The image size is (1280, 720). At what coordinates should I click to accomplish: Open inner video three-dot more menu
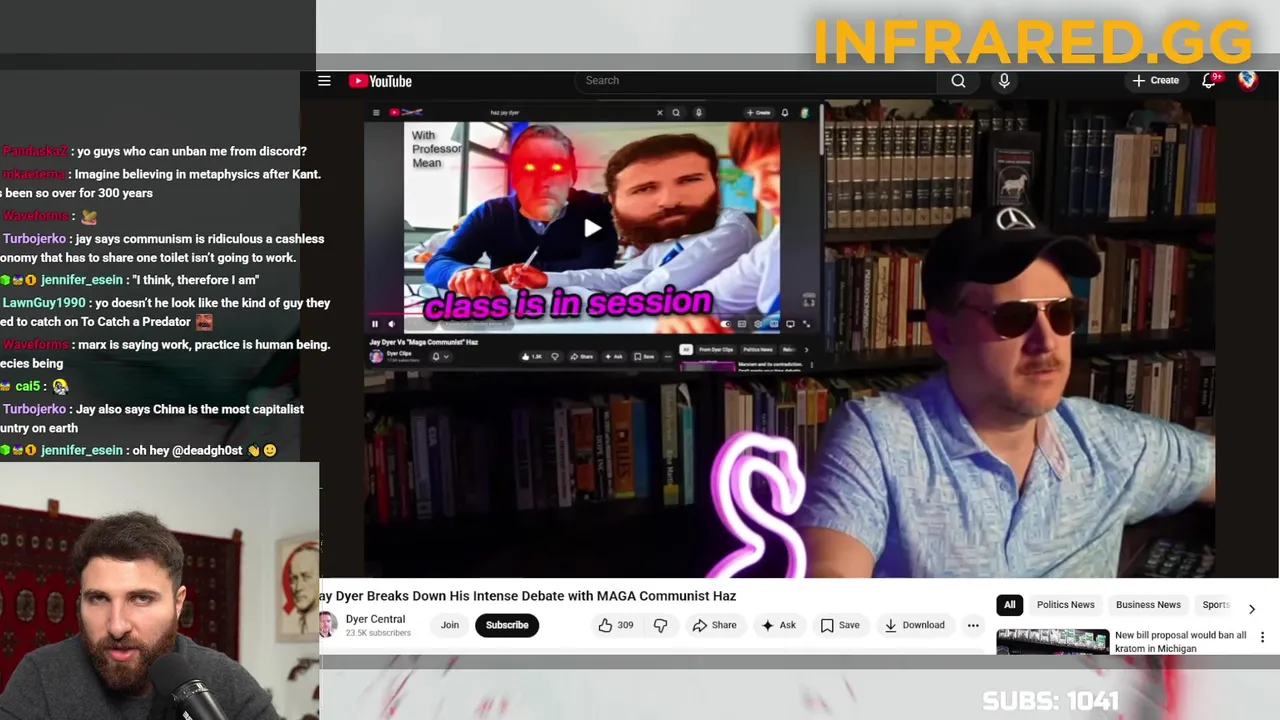[668, 356]
